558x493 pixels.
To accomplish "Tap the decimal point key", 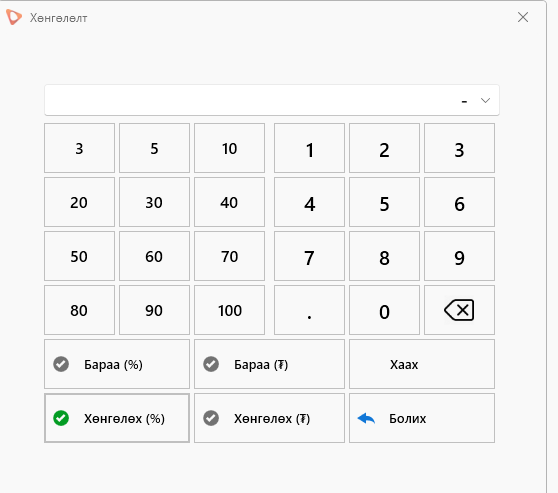I will point(309,310).
